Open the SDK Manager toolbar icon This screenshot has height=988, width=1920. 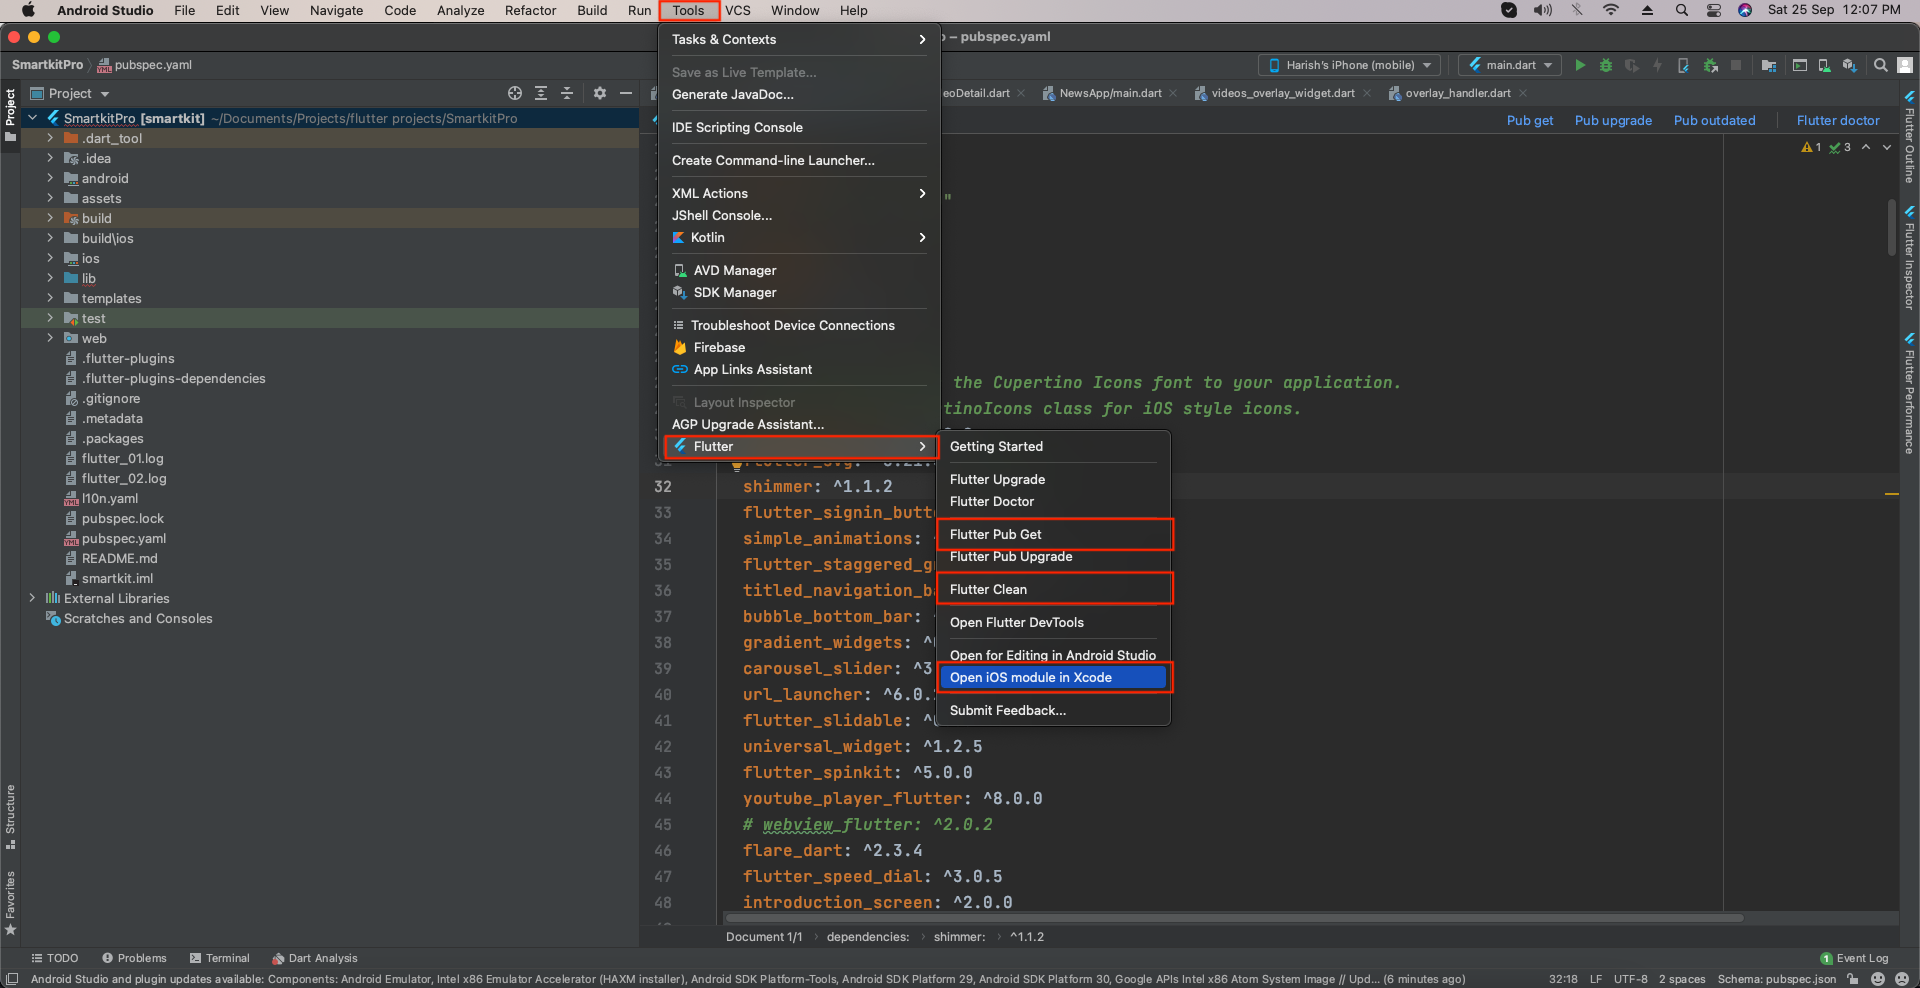1849,65
